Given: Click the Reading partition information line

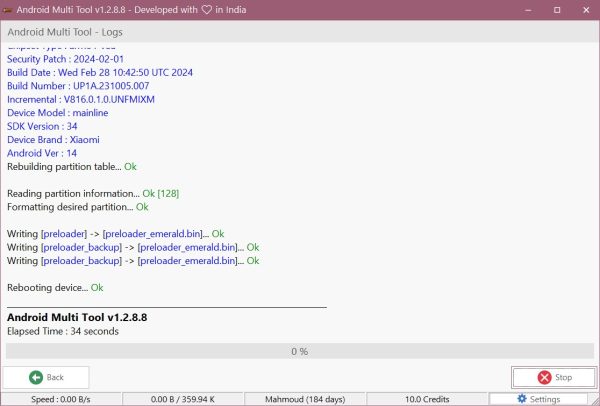Looking at the screenshot, I should (93, 194).
